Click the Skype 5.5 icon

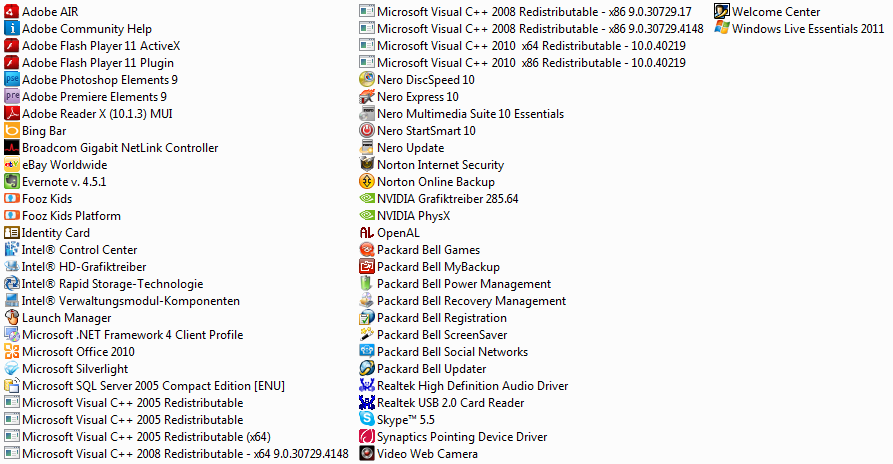[367, 420]
